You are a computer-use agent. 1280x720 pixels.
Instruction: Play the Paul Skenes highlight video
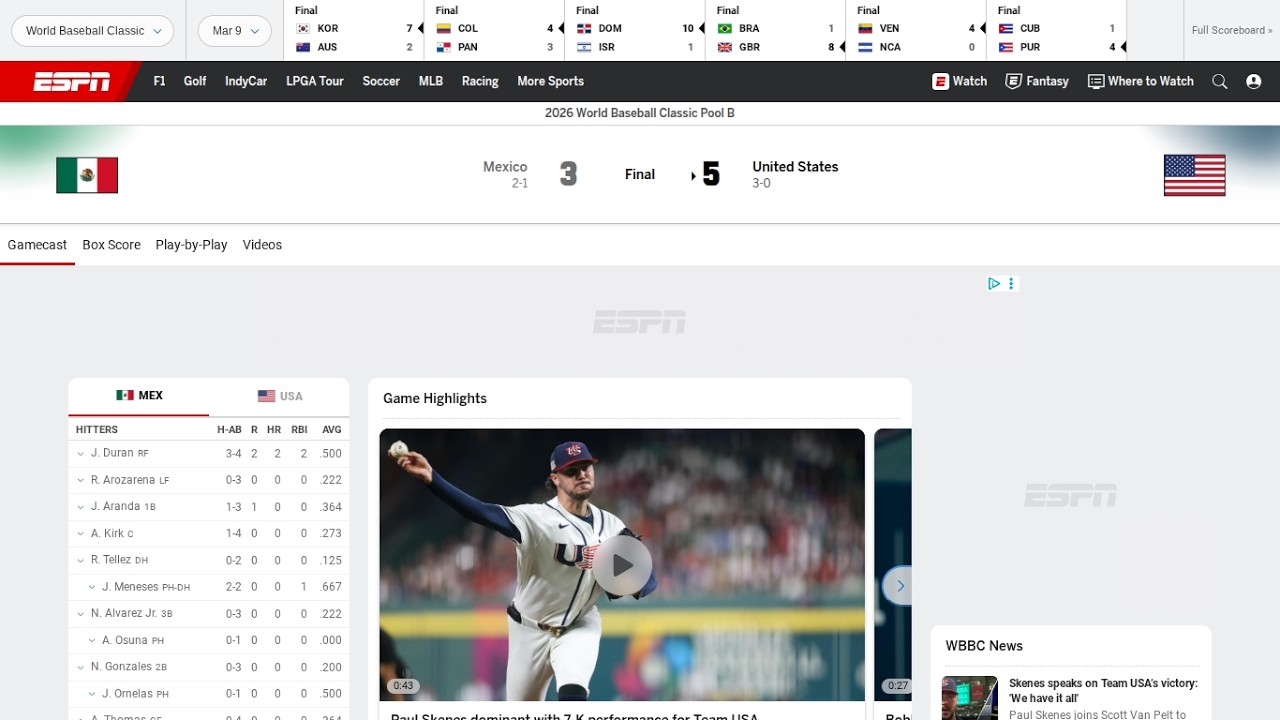pos(622,565)
